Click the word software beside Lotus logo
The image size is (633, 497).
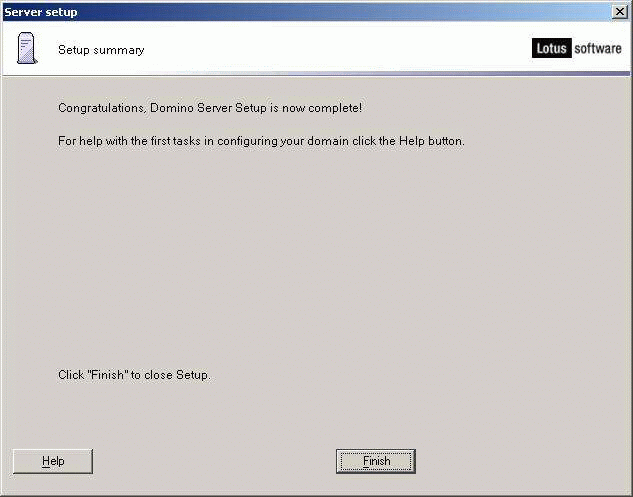[598, 48]
